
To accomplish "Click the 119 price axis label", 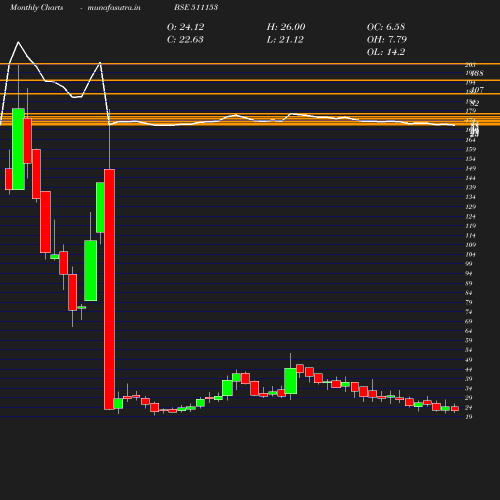I will 470,226.
